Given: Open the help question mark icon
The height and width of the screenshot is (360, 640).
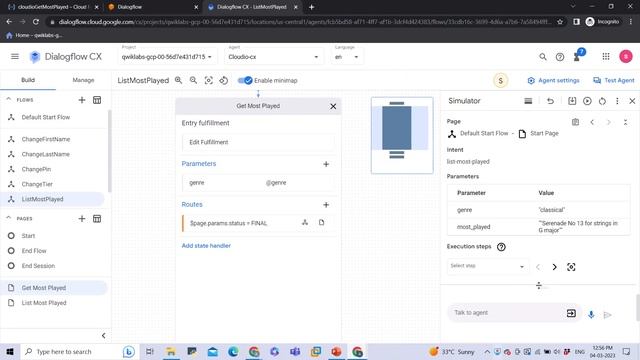Looking at the screenshot, I should (x=560, y=57).
